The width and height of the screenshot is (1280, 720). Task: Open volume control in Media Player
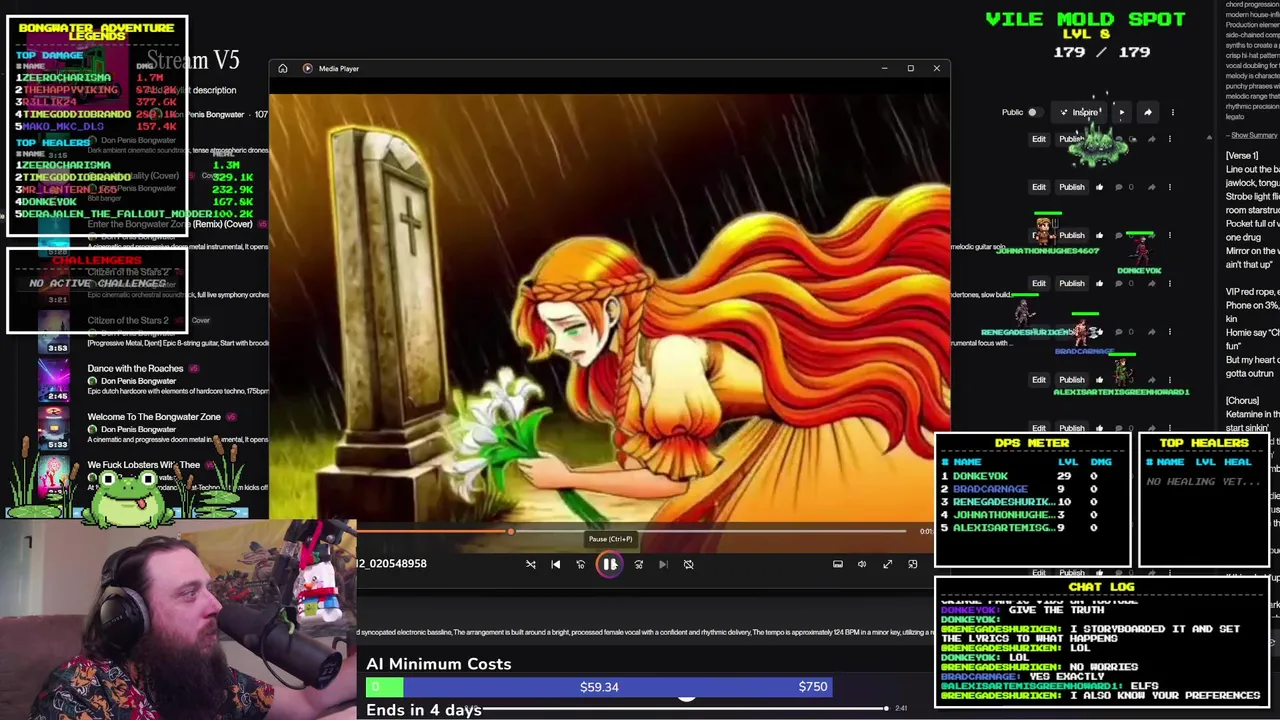(x=862, y=564)
